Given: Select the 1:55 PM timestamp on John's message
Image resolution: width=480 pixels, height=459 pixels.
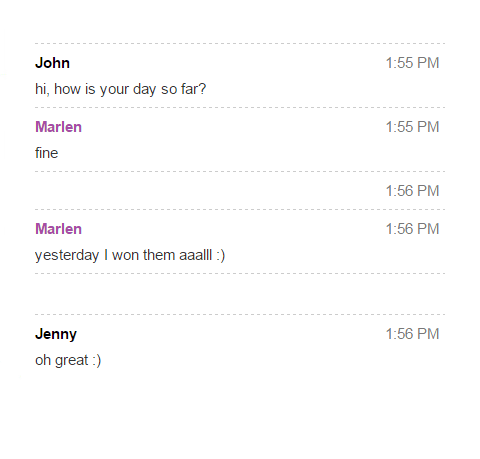Looking at the screenshot, I should 412,63.
